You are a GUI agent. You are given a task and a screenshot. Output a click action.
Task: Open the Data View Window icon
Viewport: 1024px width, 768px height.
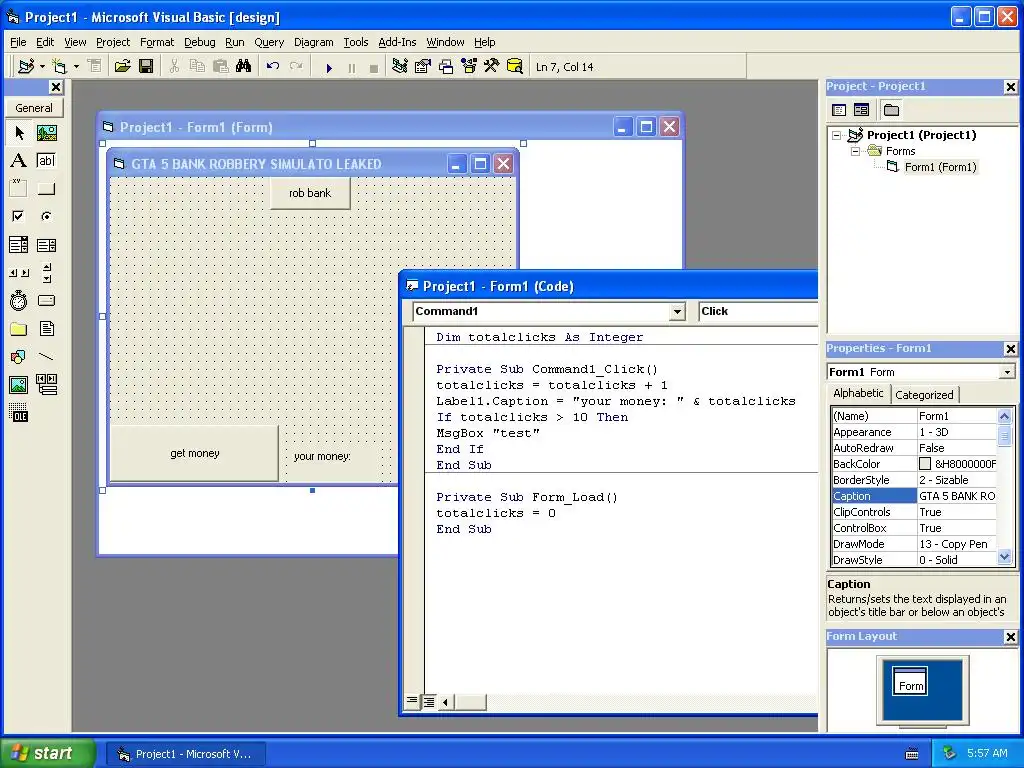pos(515,67)
